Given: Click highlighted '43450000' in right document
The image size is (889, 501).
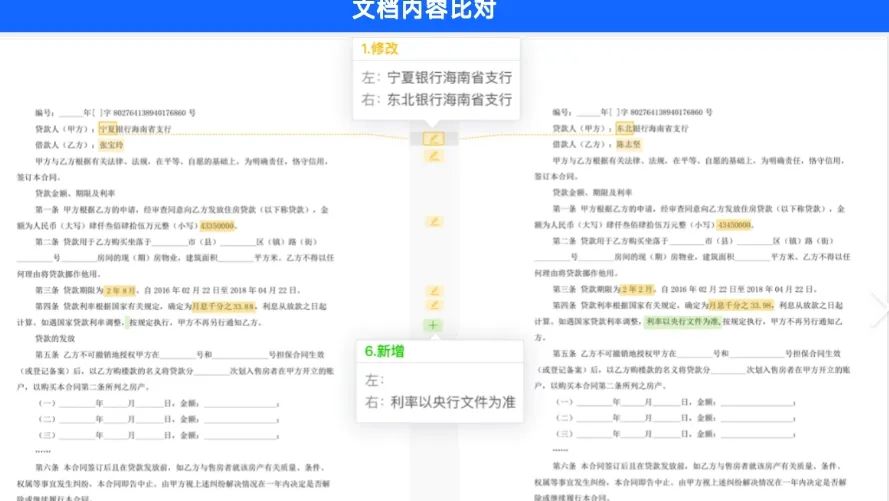Looking at the screenshot, I should tap(734, 225).
